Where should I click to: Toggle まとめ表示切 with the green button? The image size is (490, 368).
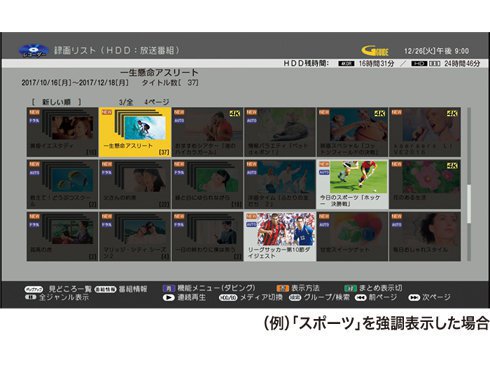tap(350, 288)
